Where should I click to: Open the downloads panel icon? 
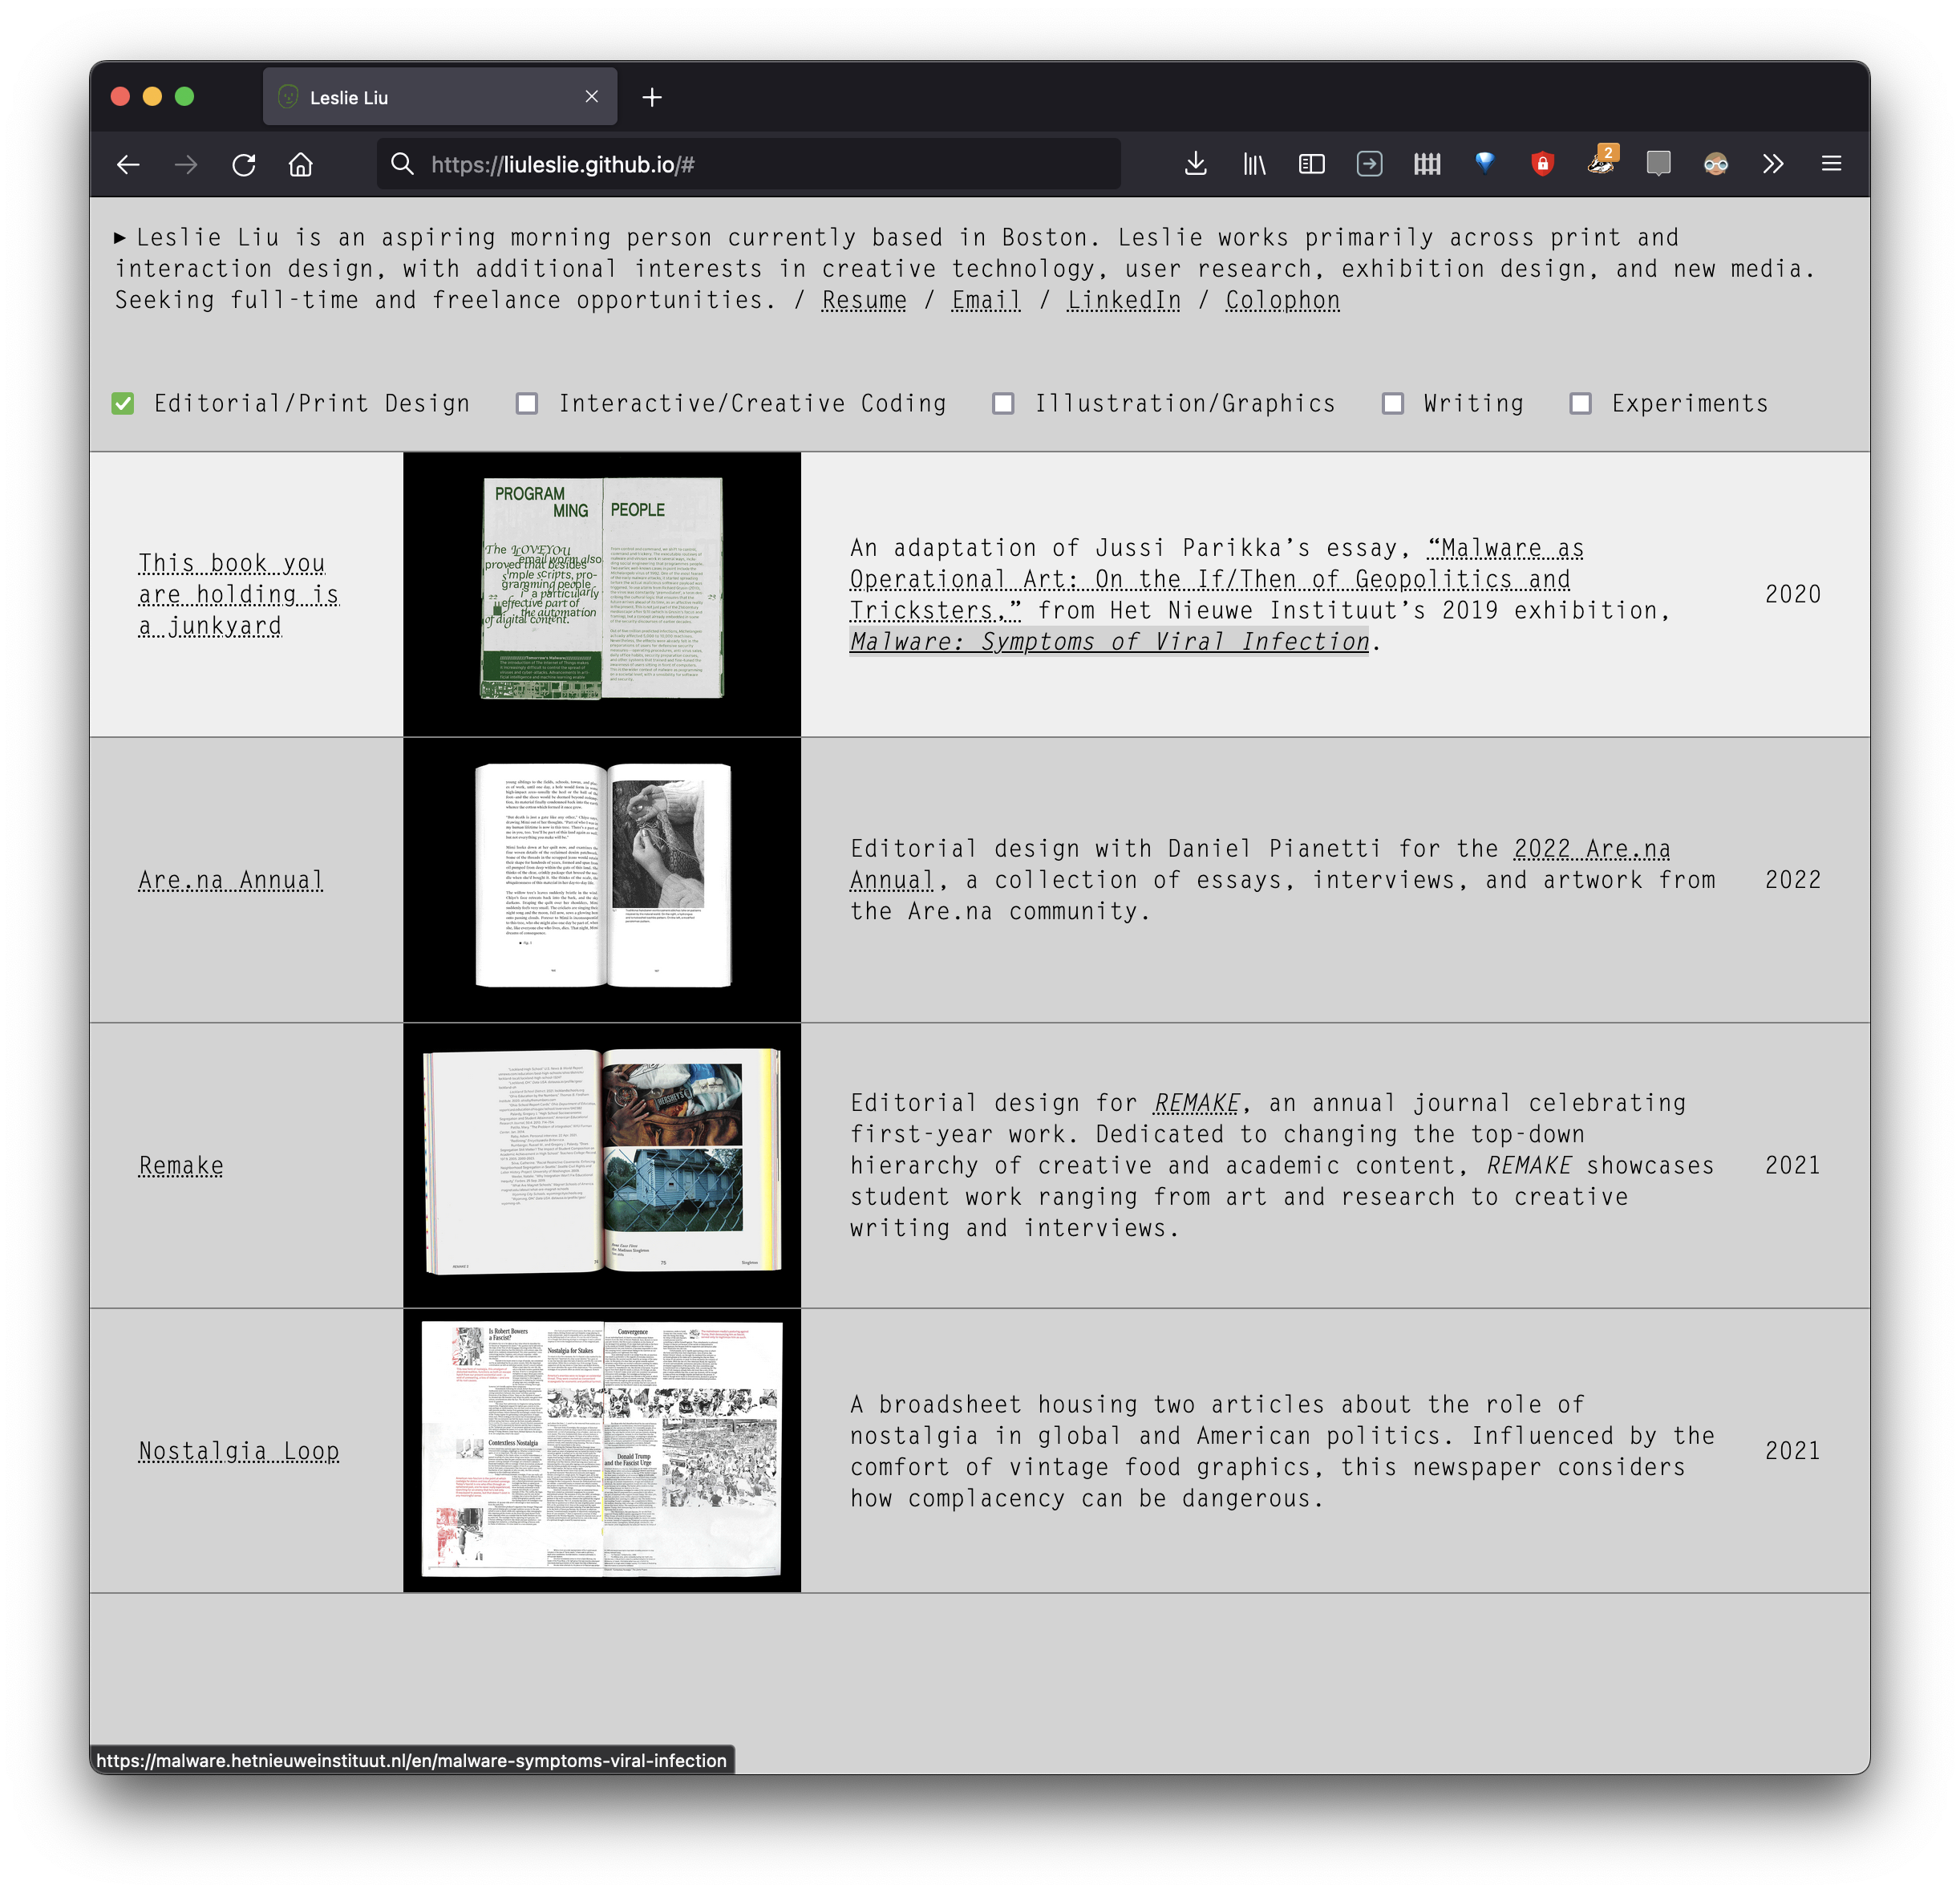1195,164
